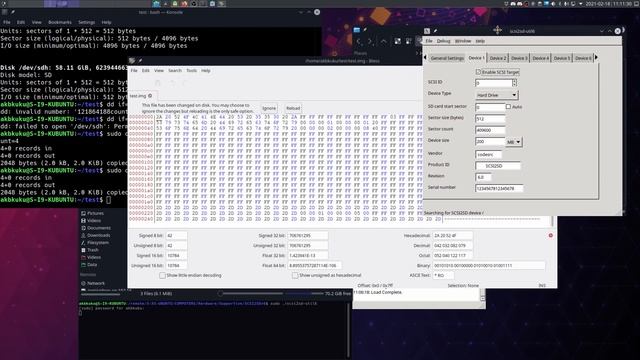
Task: Switch Dolphin to compact view mode
Action: click(409, 41)
